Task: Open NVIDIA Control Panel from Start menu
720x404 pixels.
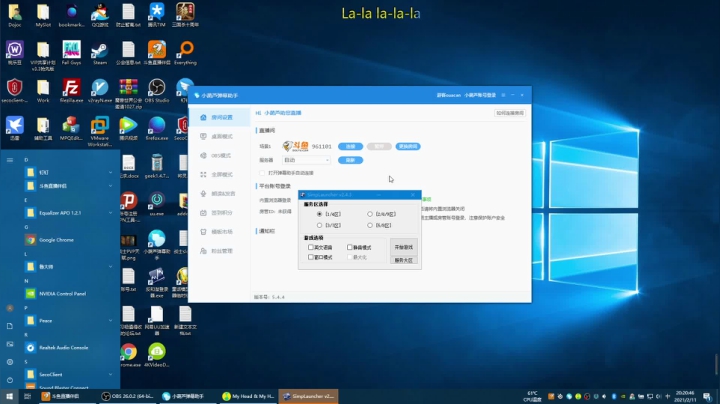Action: pos(68,294)
